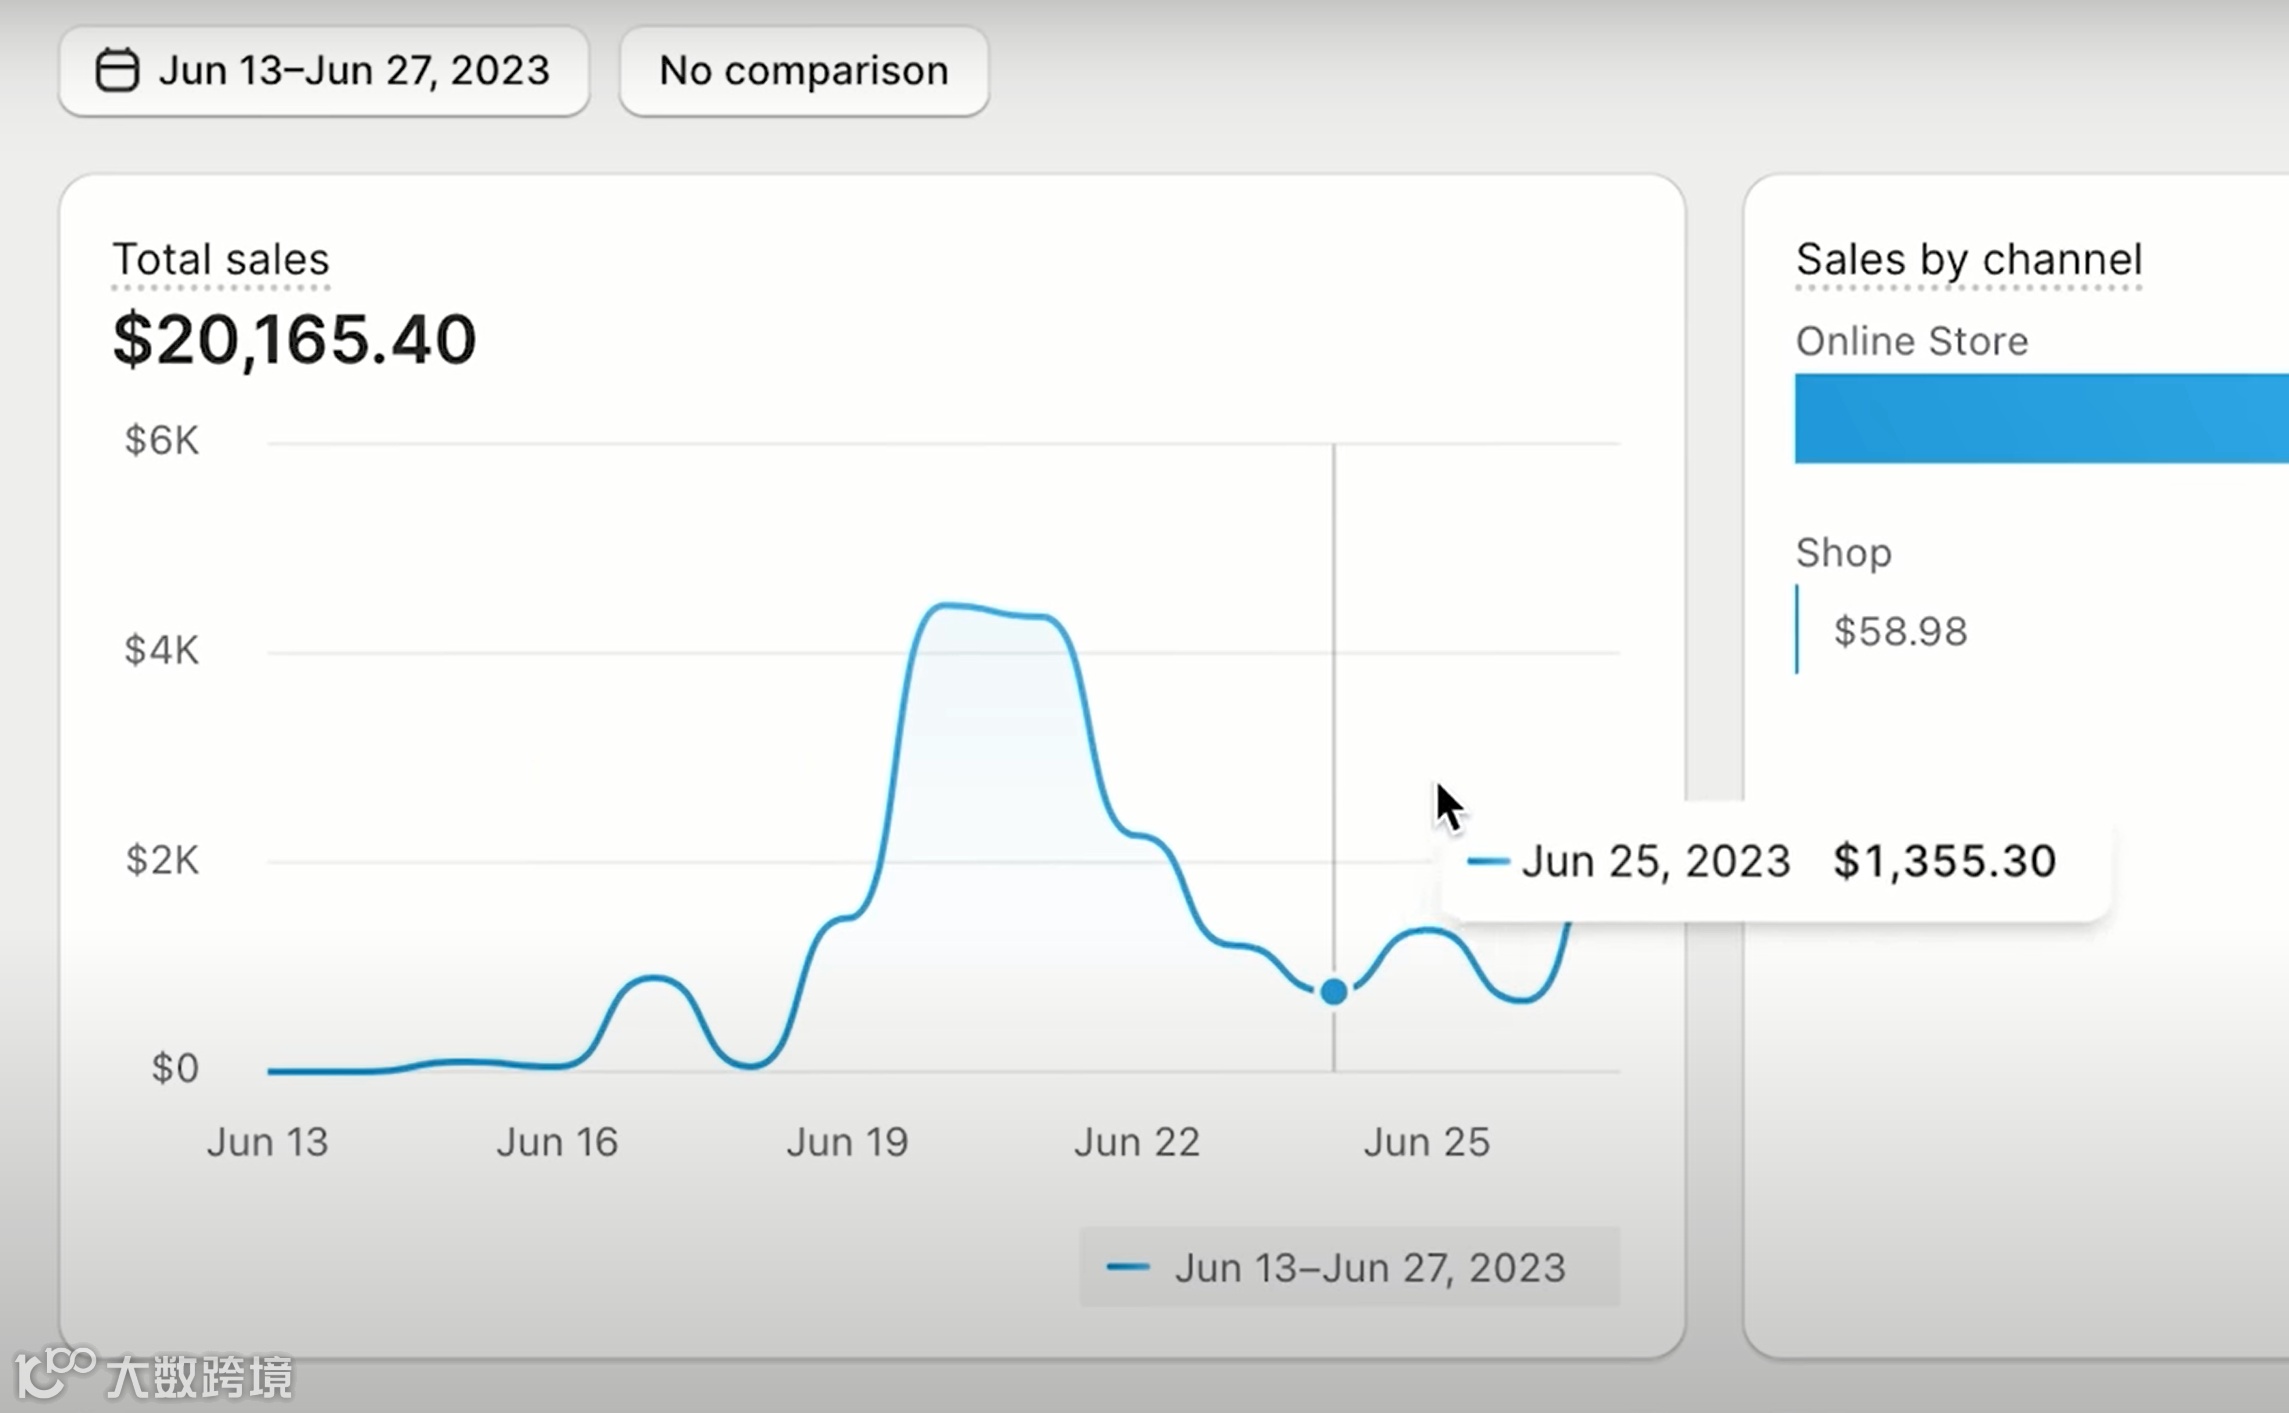Click the $20,165.40 total sales figure

(294, 339)
